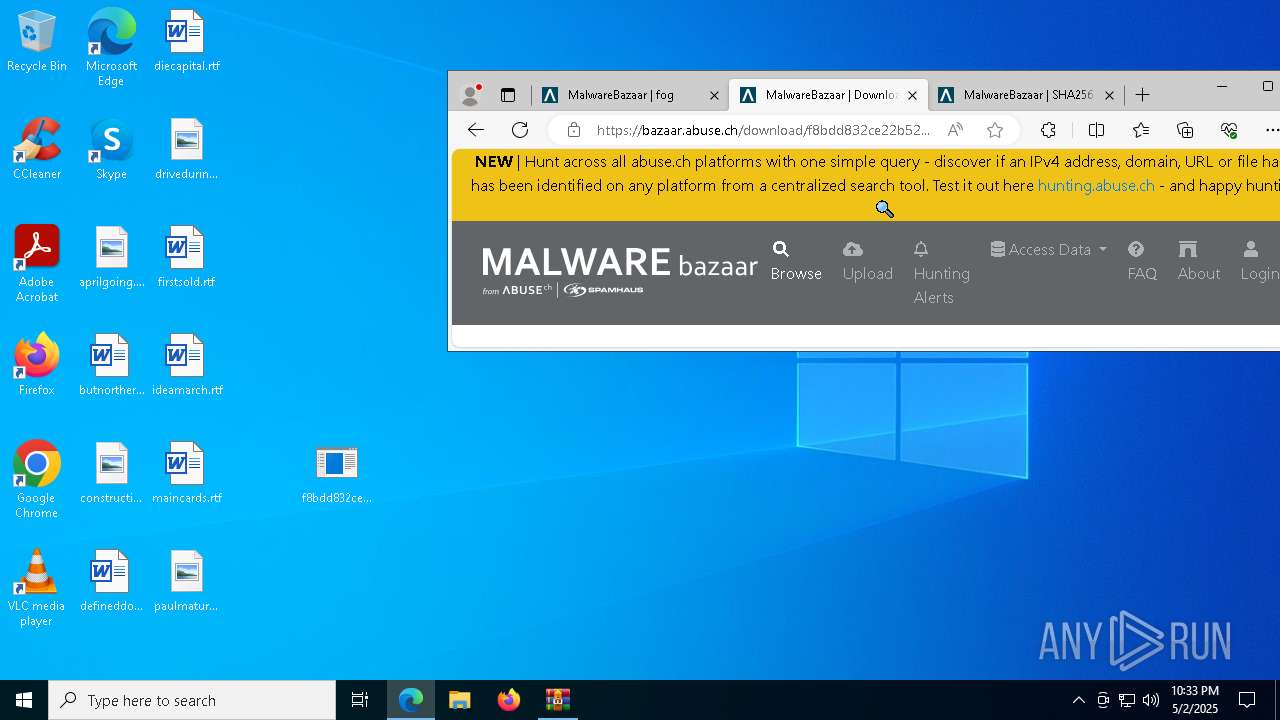Open Browser essentials heart icon

click(1229, 130)
